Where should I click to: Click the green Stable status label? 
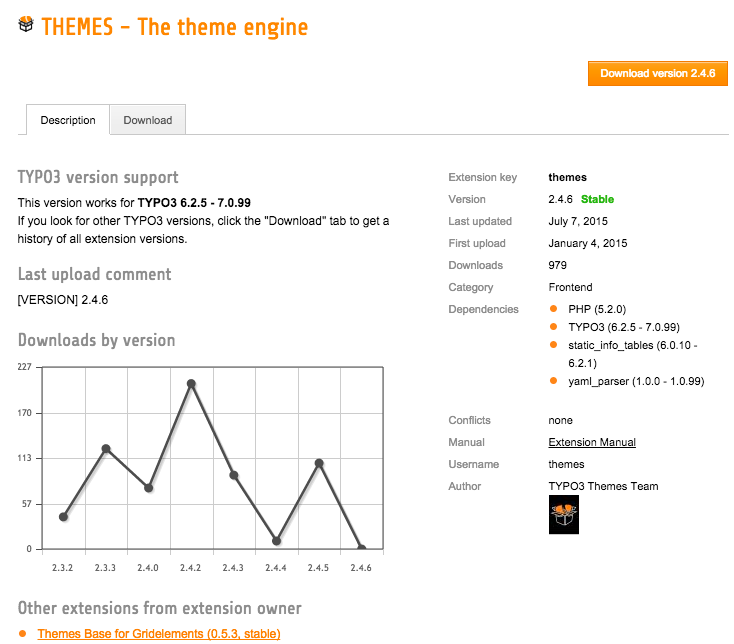[x=597, y=199]
